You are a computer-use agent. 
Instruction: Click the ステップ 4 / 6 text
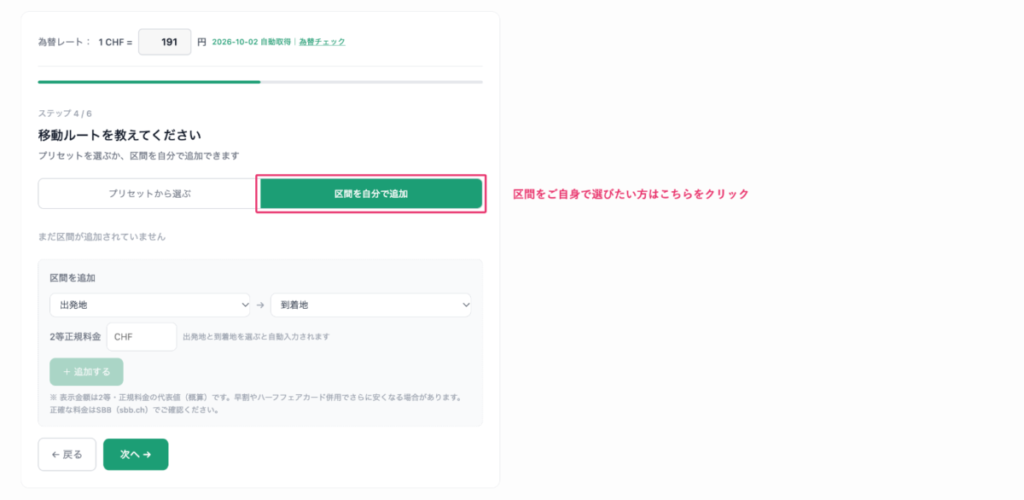point(65,114)
